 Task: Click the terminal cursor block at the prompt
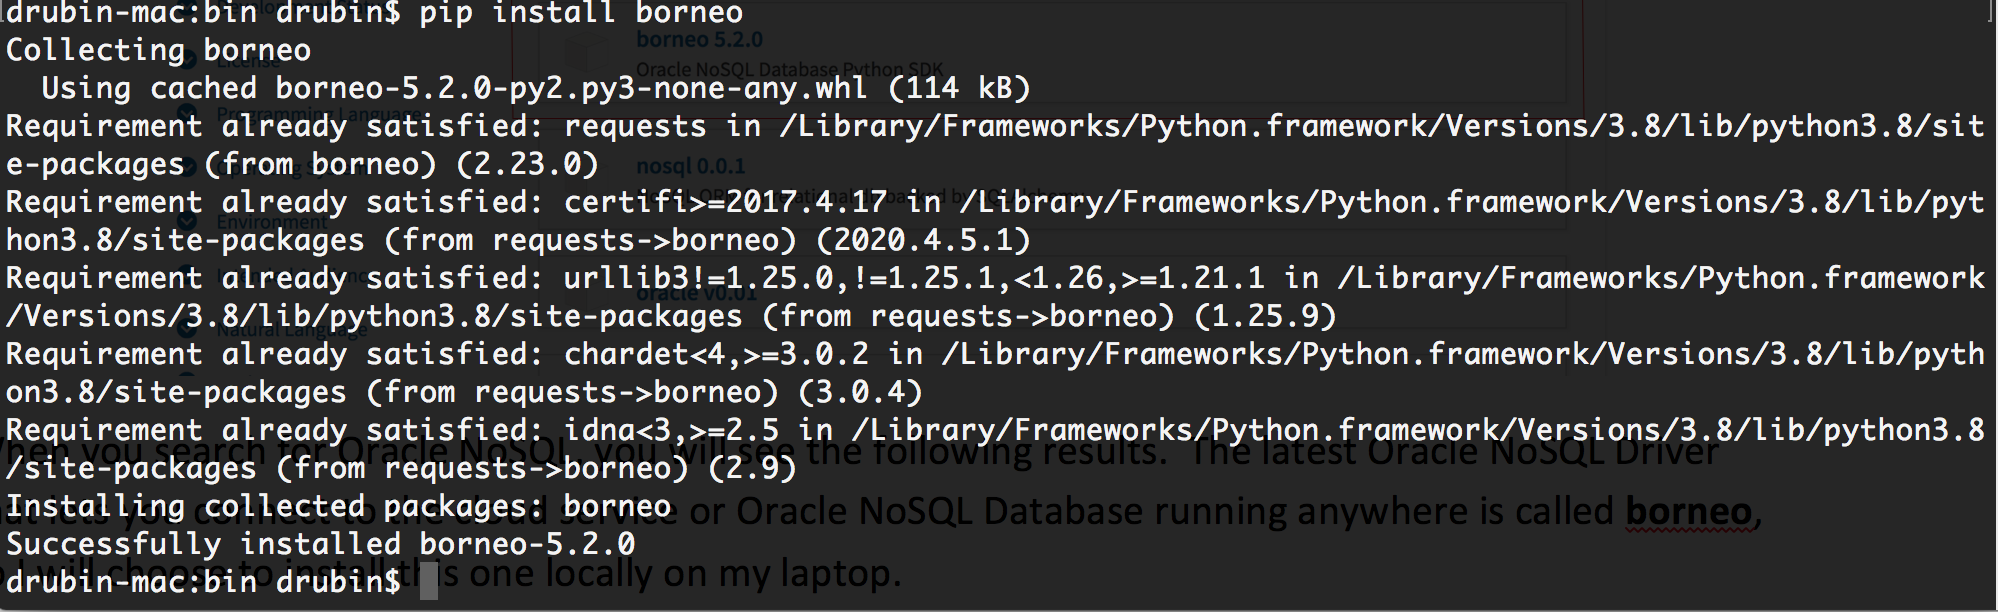pos(429,581)
